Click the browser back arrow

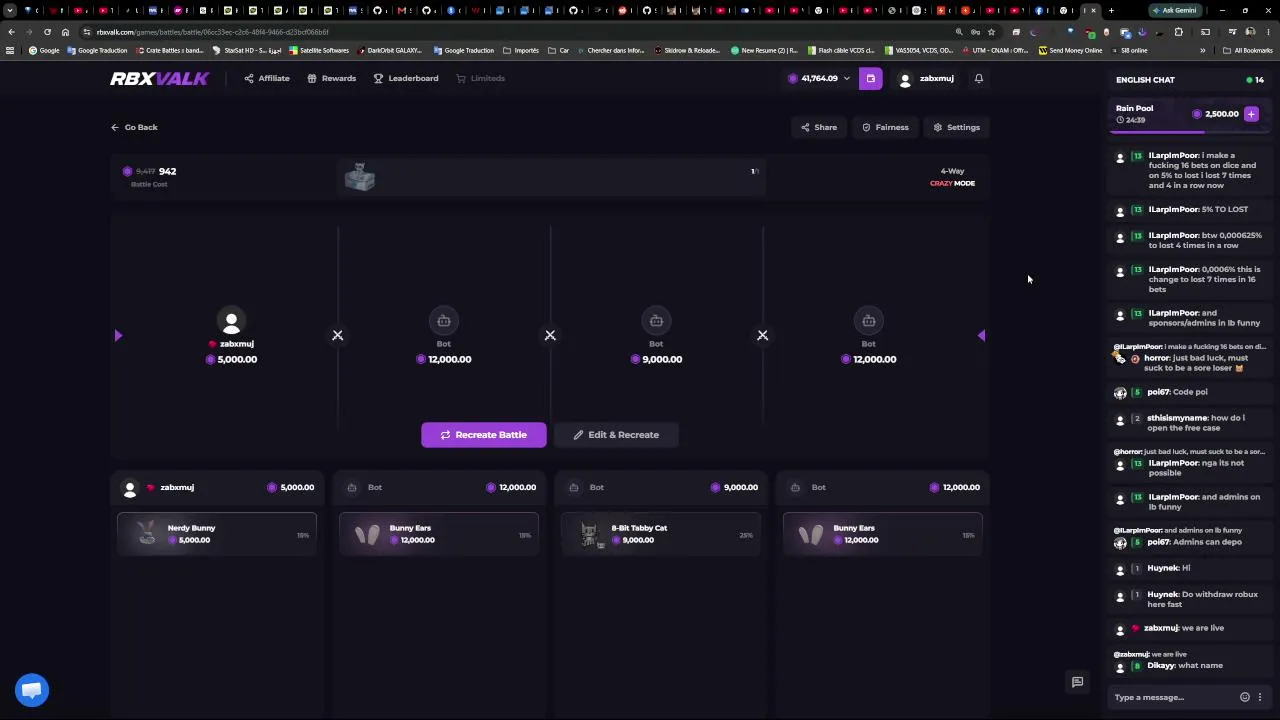11,32
